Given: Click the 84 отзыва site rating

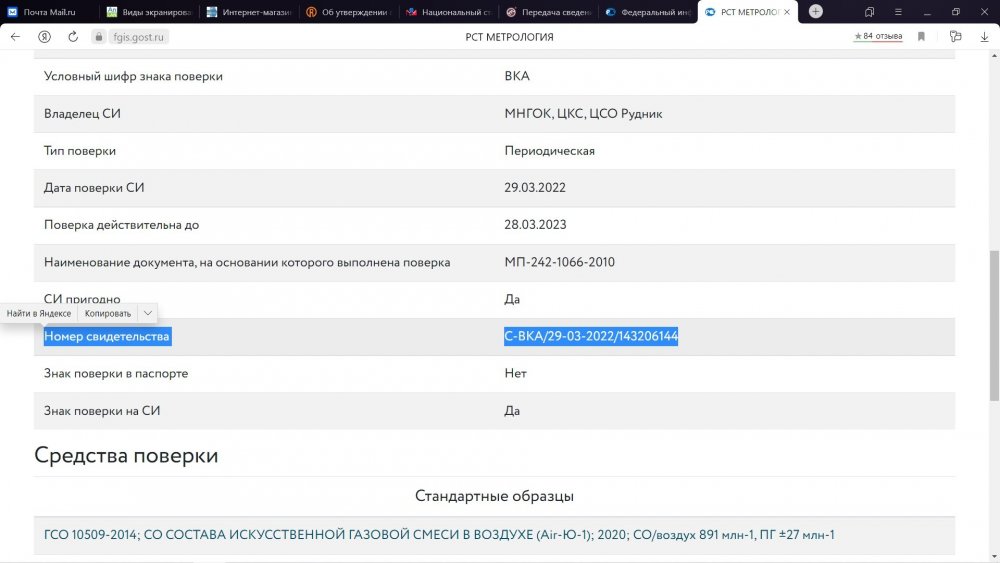Looking at the screenshot, I should pos(878,36).
